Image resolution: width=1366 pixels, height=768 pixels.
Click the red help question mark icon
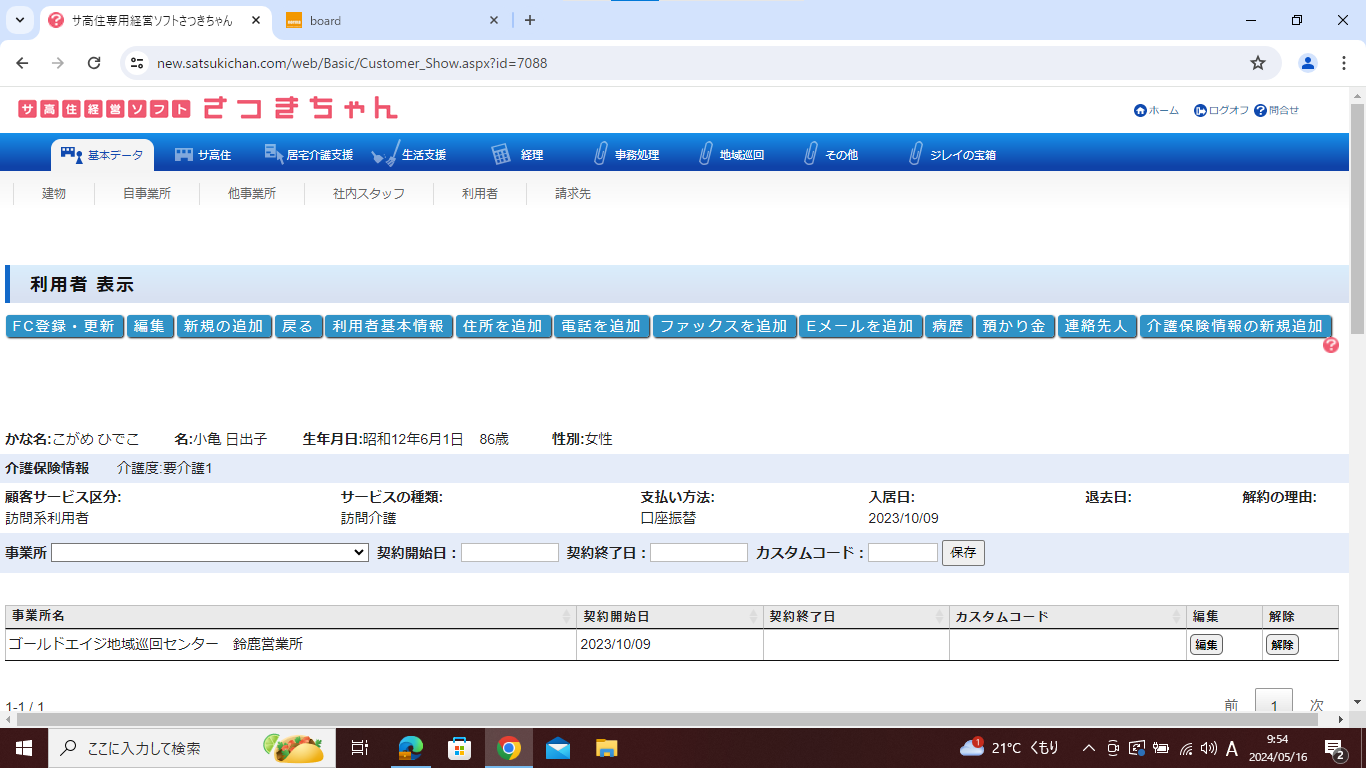(1331, 345)
